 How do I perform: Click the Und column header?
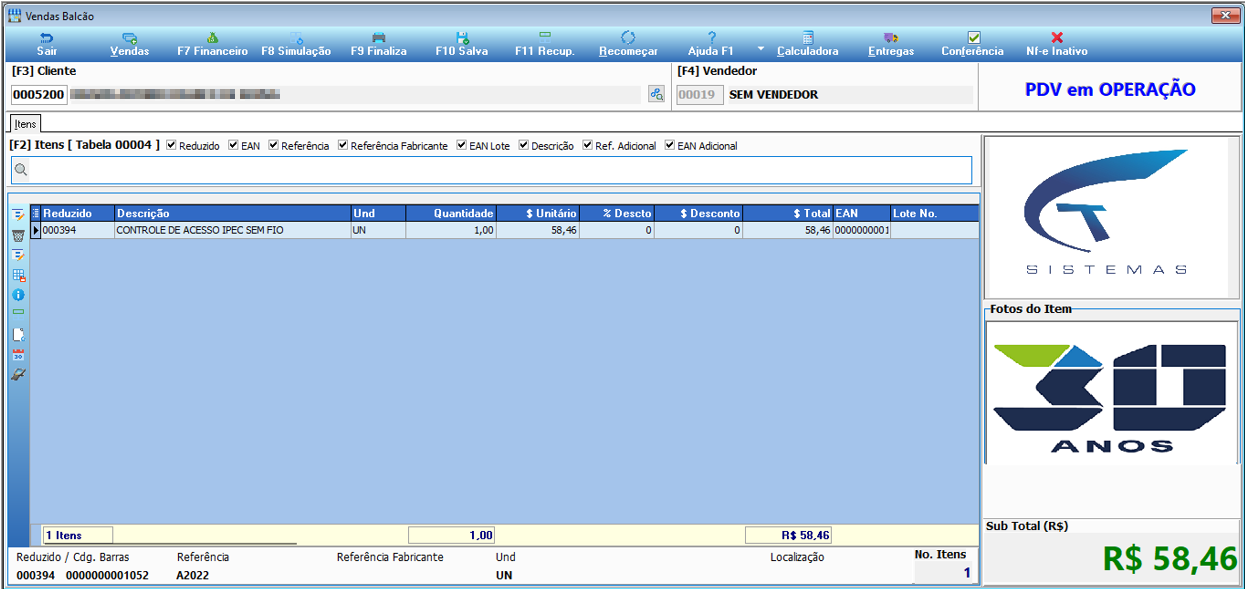378,214
